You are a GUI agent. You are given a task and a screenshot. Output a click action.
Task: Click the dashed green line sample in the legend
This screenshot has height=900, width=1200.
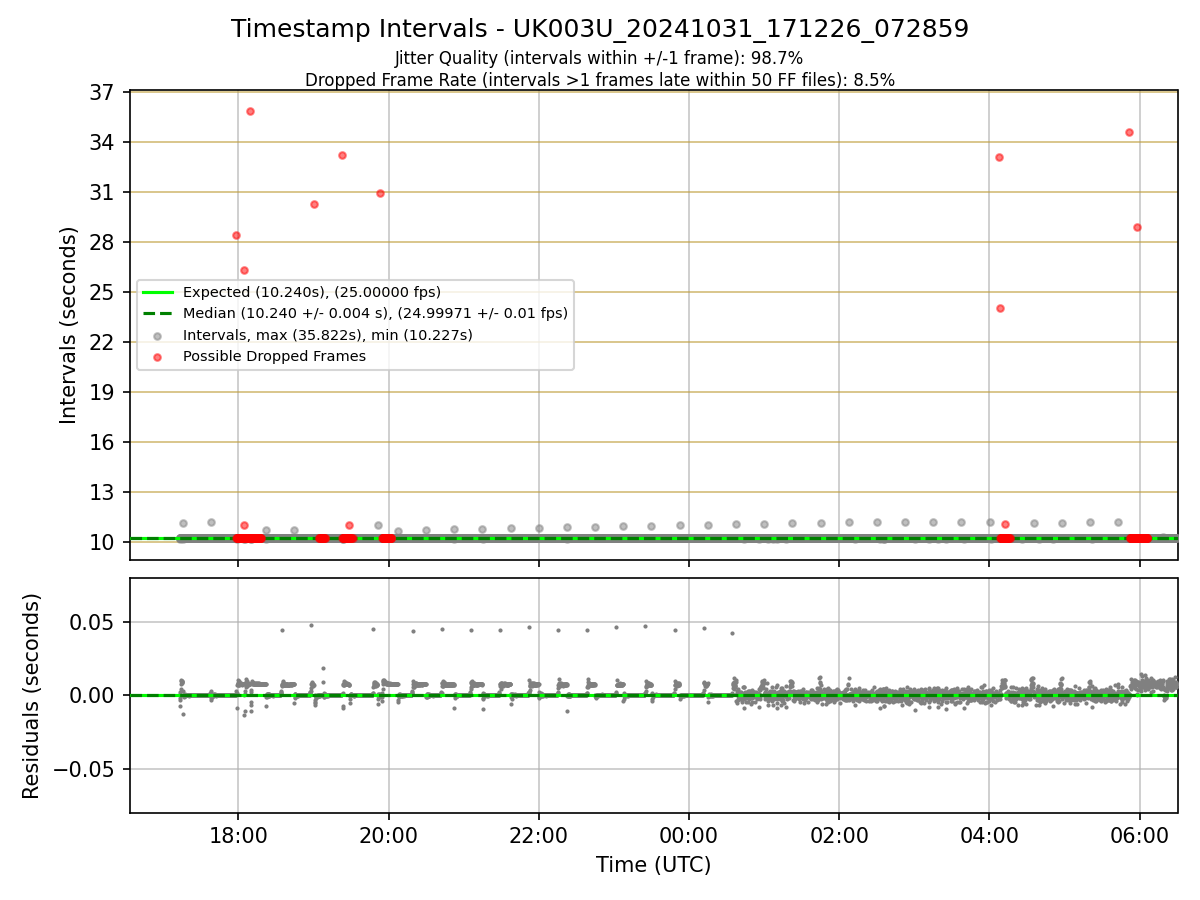pos(158,313)
